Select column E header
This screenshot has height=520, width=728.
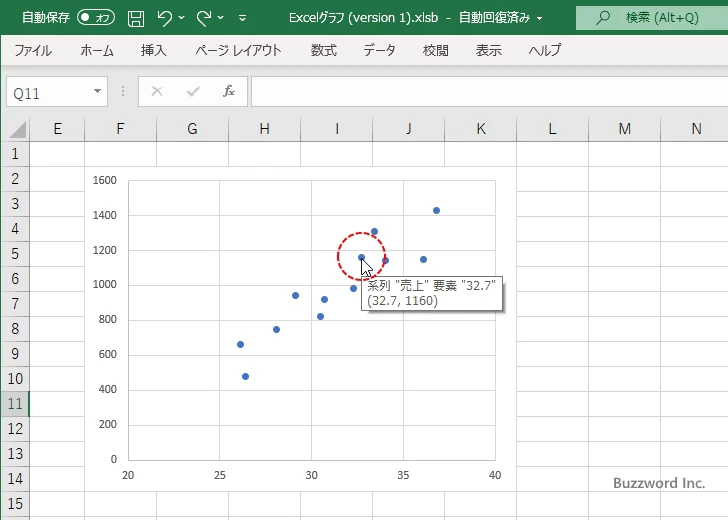(x=57, y=129)
